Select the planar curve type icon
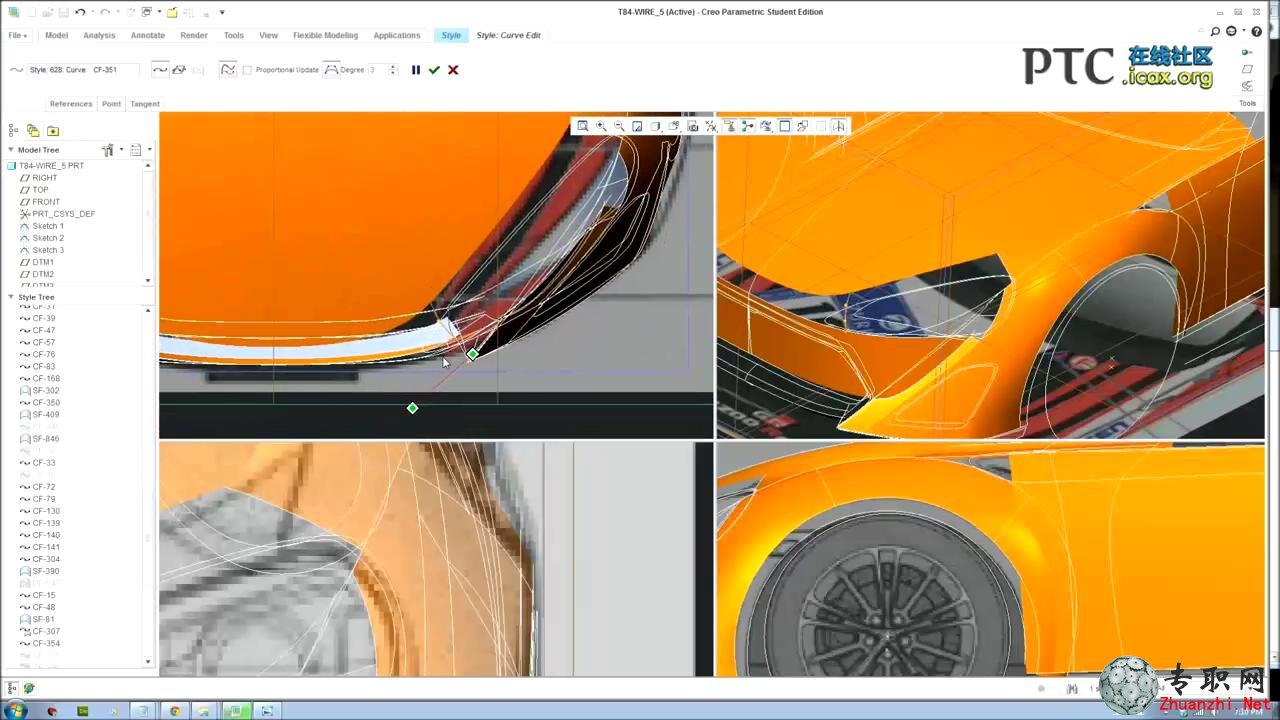The image size is (1280, 720). click(x=179, y=70)
